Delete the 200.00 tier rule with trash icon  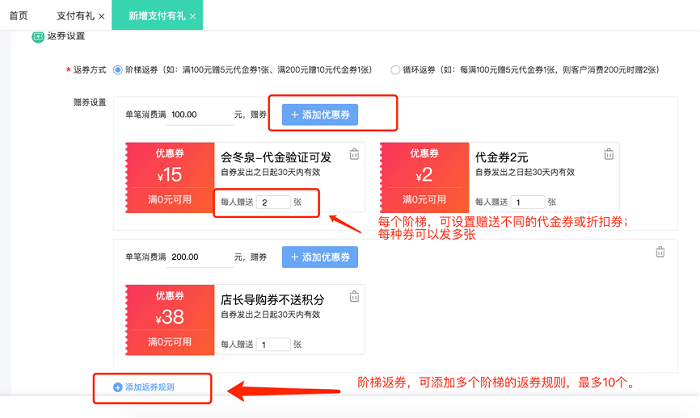pos(660,252)
